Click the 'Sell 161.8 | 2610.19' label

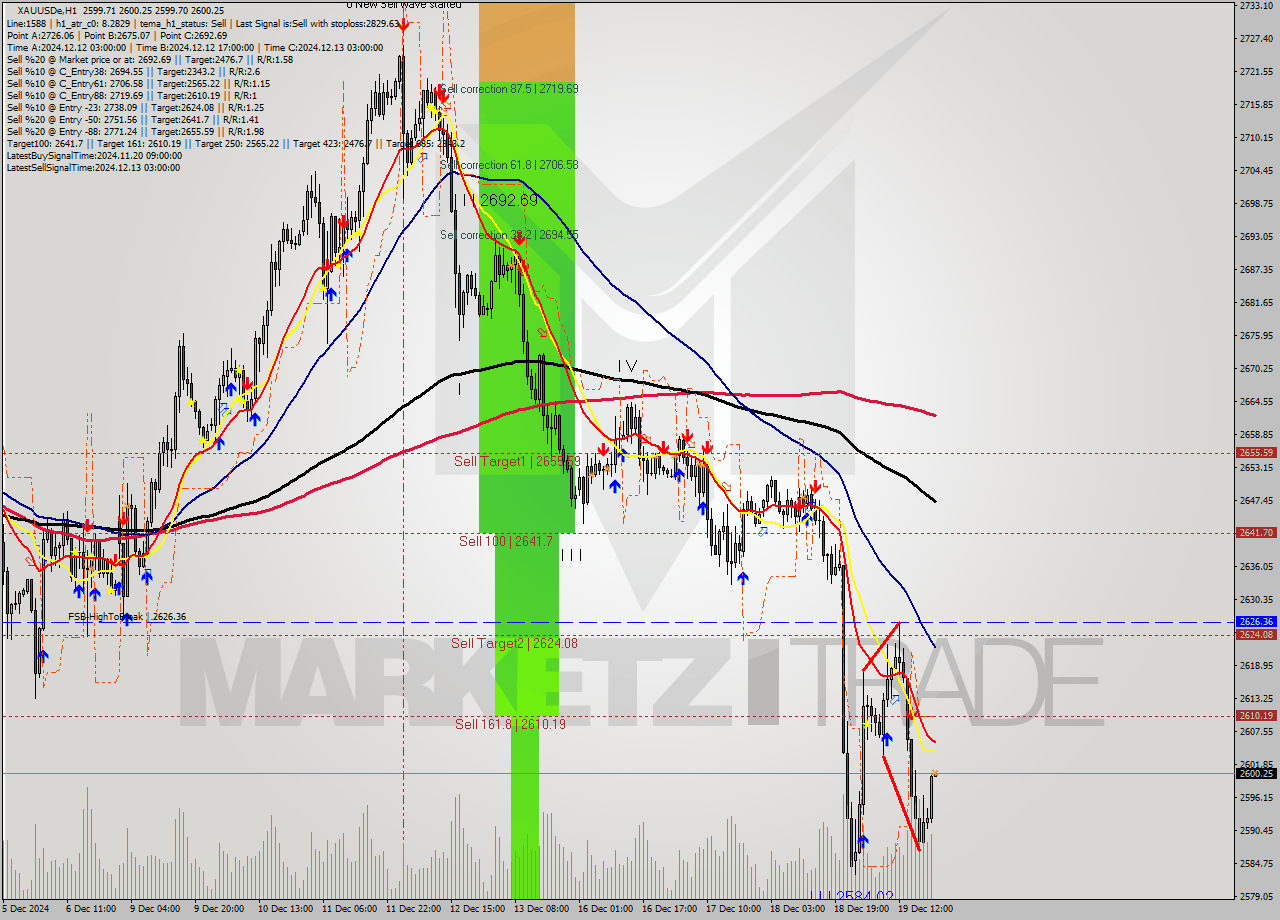point(510,724)
